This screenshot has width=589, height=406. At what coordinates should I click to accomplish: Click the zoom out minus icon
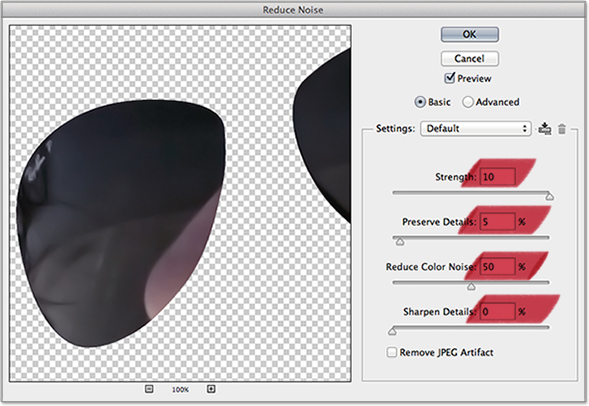click(149, 389)
